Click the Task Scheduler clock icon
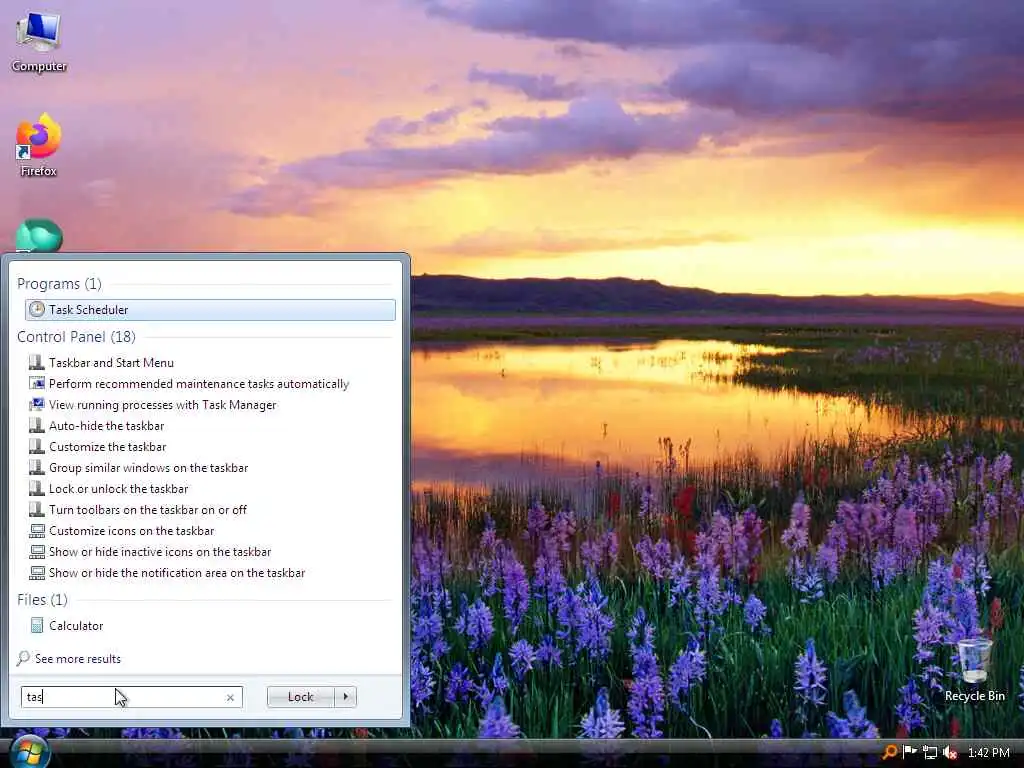This screenshot has height=768, width=1024. coord(37,310)
